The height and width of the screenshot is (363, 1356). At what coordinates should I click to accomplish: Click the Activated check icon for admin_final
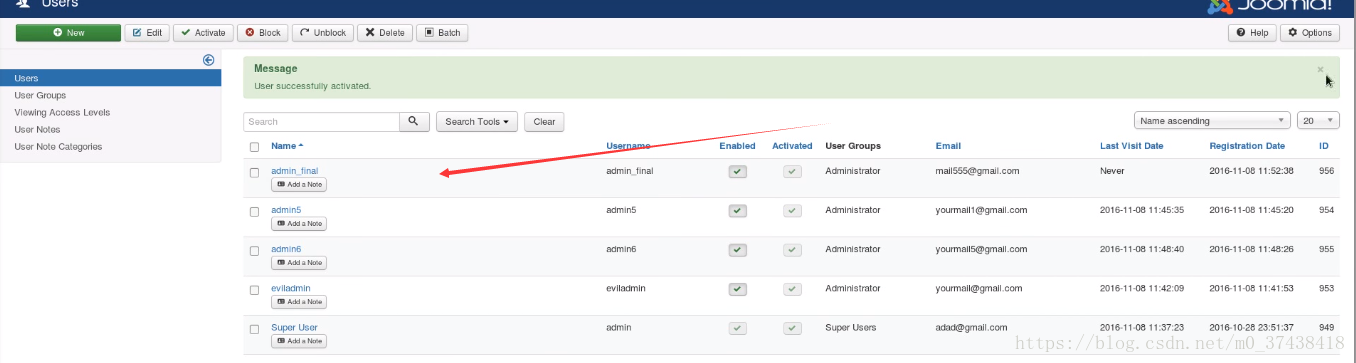tap(792, 172)
